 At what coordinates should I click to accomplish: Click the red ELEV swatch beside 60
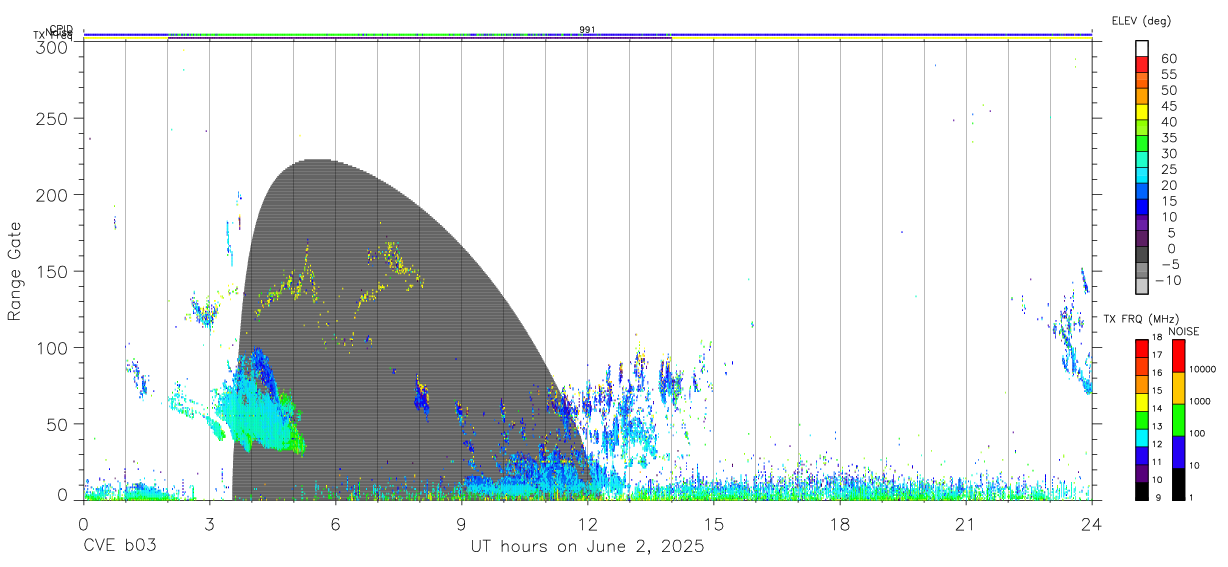[x=1142, y=65]
